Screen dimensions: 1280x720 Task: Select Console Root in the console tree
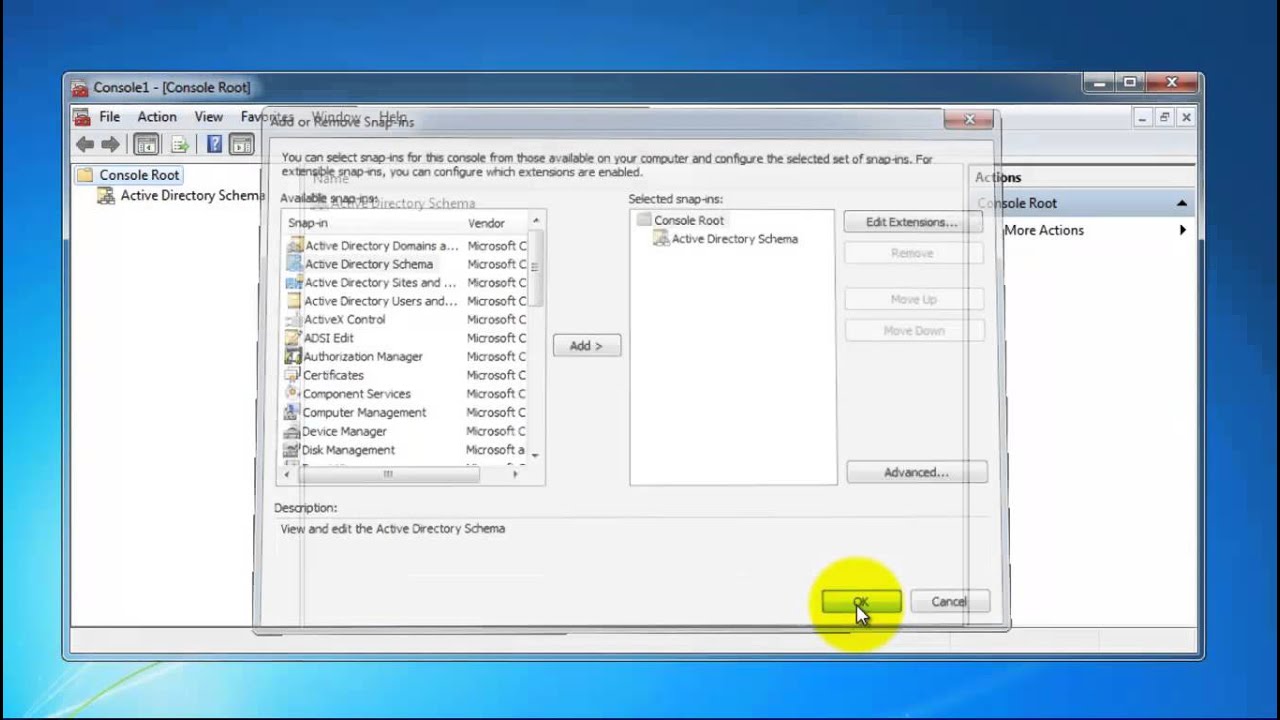pyautogui.click(x=139, y=175)
